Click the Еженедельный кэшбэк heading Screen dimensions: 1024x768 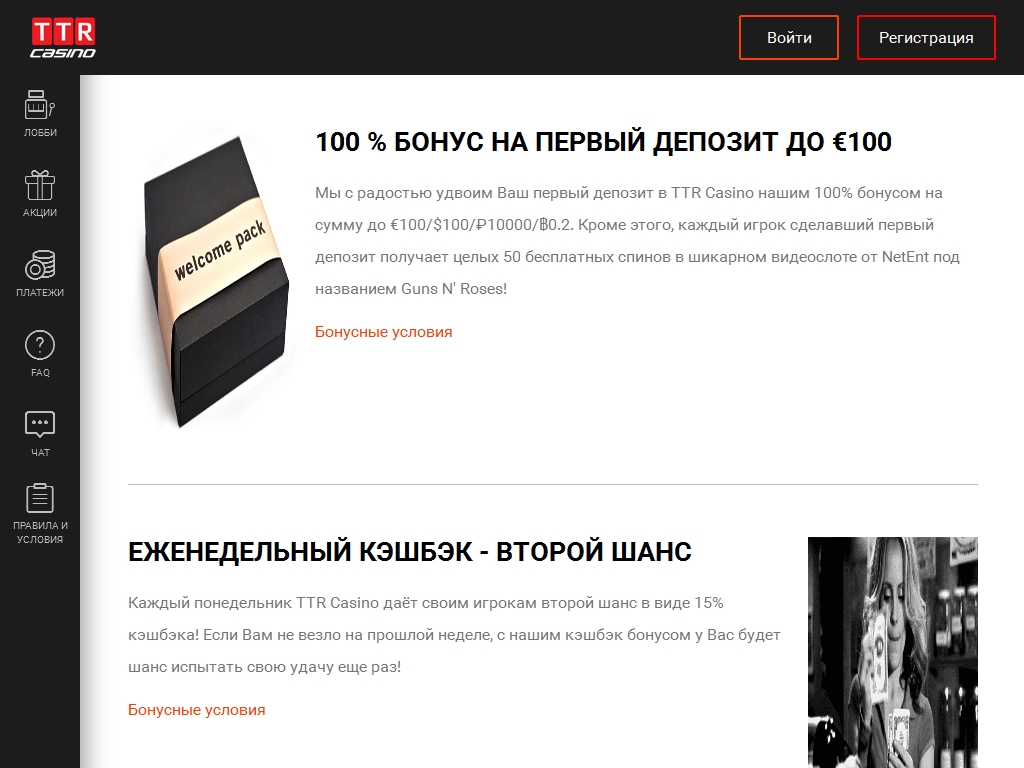point(409,552)
